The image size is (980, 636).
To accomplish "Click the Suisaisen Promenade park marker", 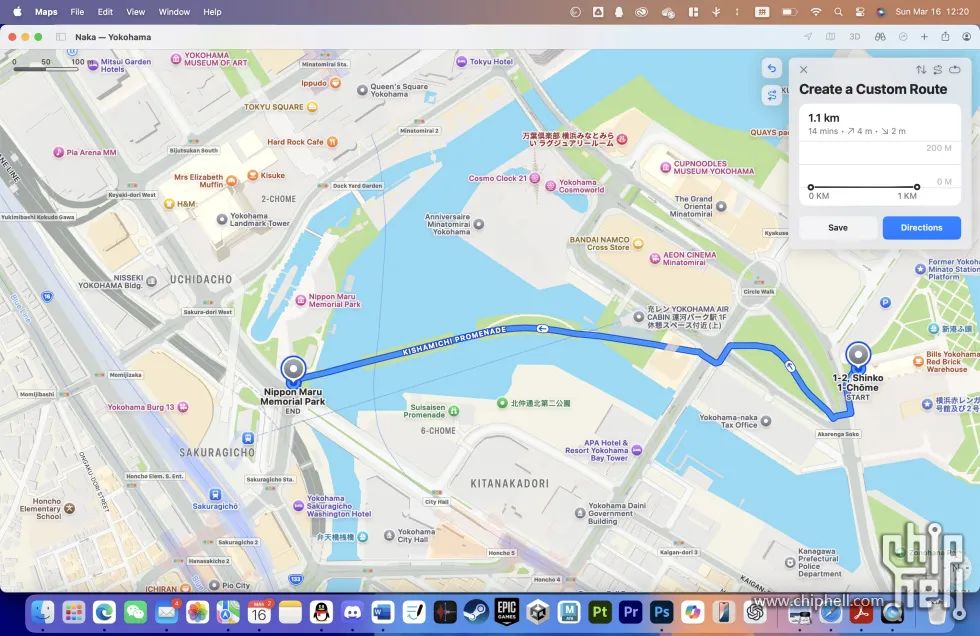I will click(x=454, y=410).
